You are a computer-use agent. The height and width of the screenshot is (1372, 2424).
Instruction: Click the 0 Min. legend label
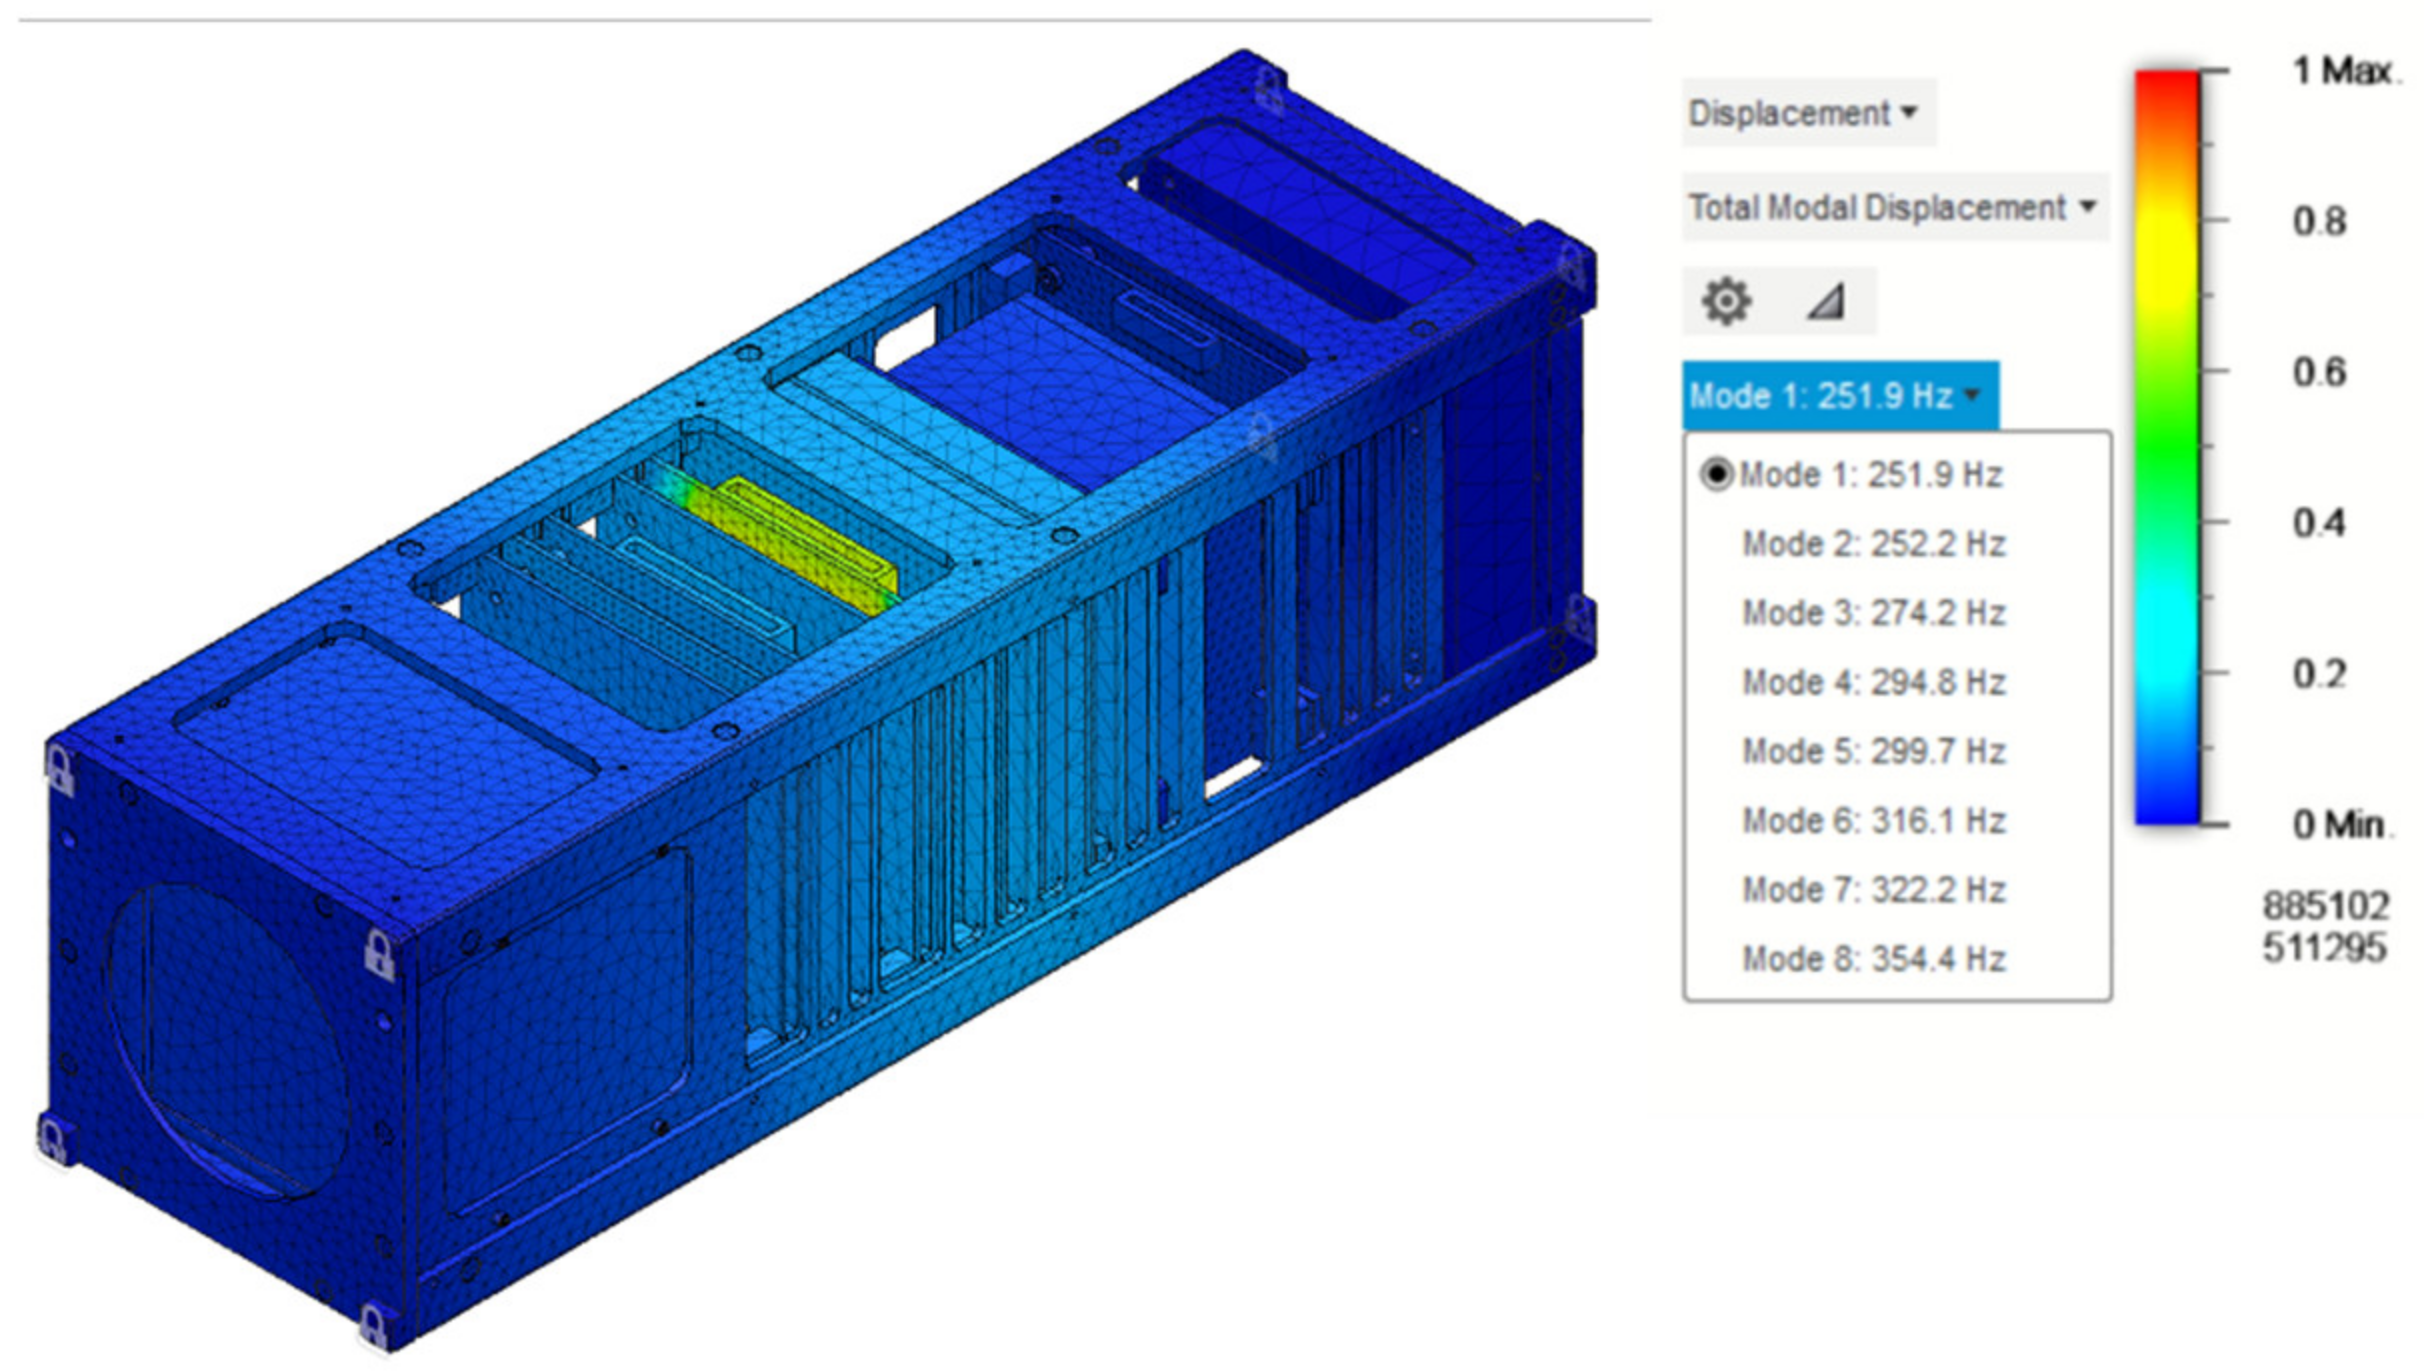tap(2337, 825)
